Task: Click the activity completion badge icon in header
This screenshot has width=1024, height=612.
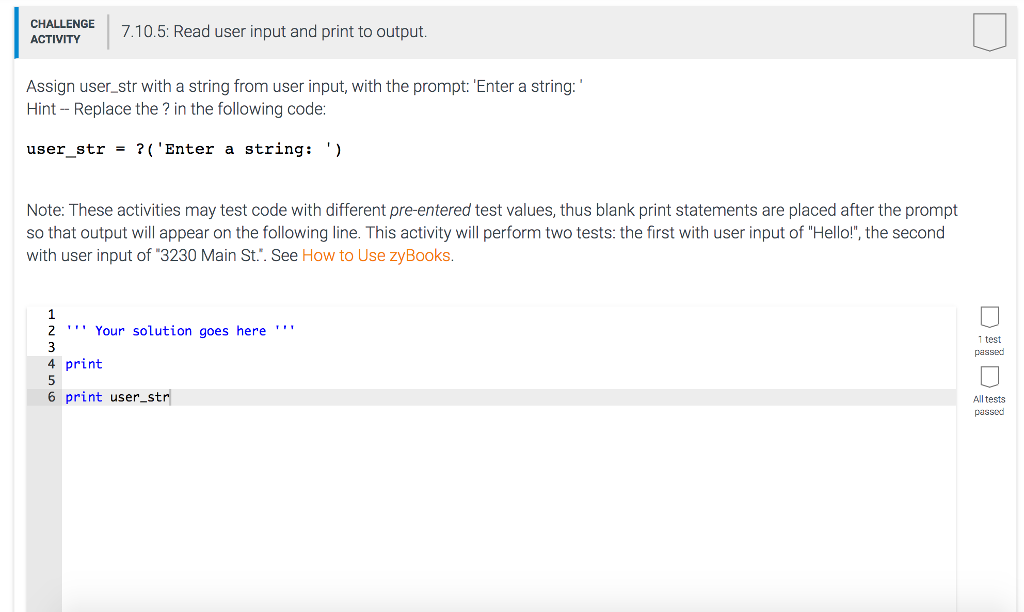Action: coord(989,31)
